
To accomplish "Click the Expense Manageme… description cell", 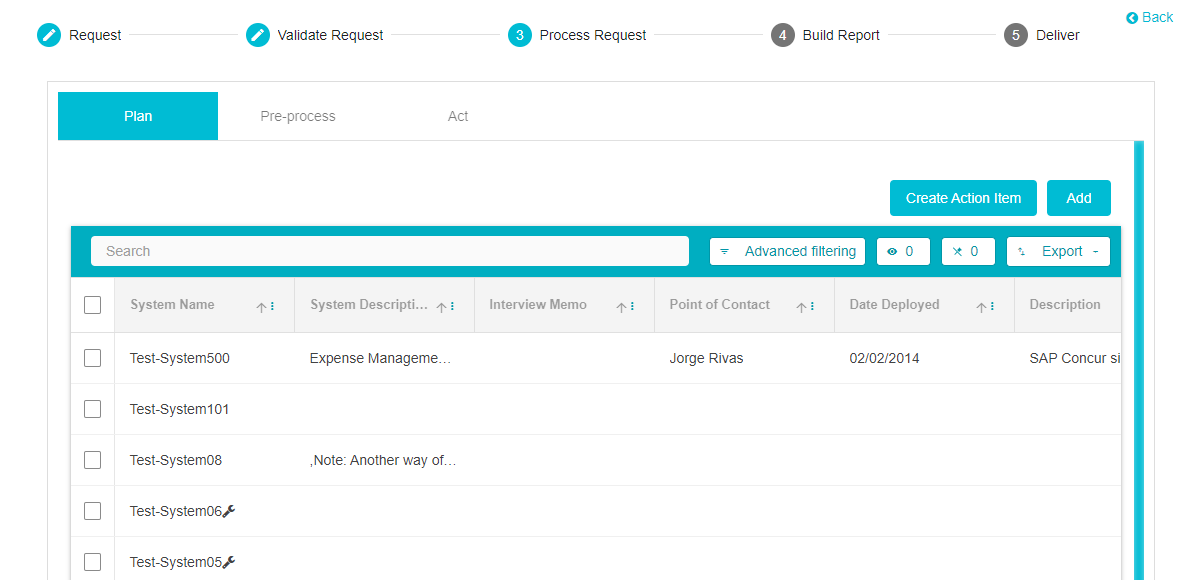I will (x=381, y=358).
